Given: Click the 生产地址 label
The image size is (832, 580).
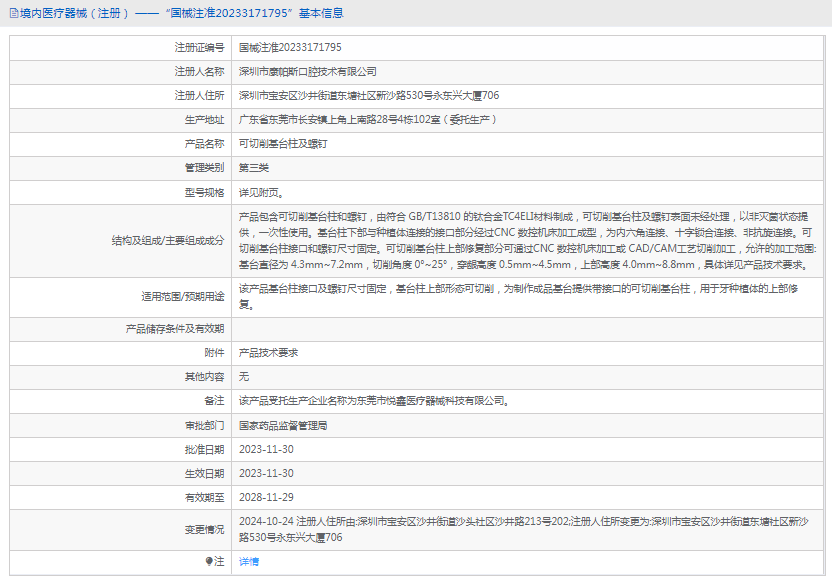Looking at the screenshot, I should [205, 119].
